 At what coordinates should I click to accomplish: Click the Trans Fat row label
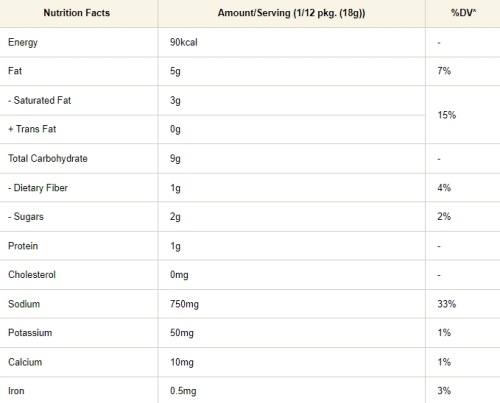tap(32, 129)
